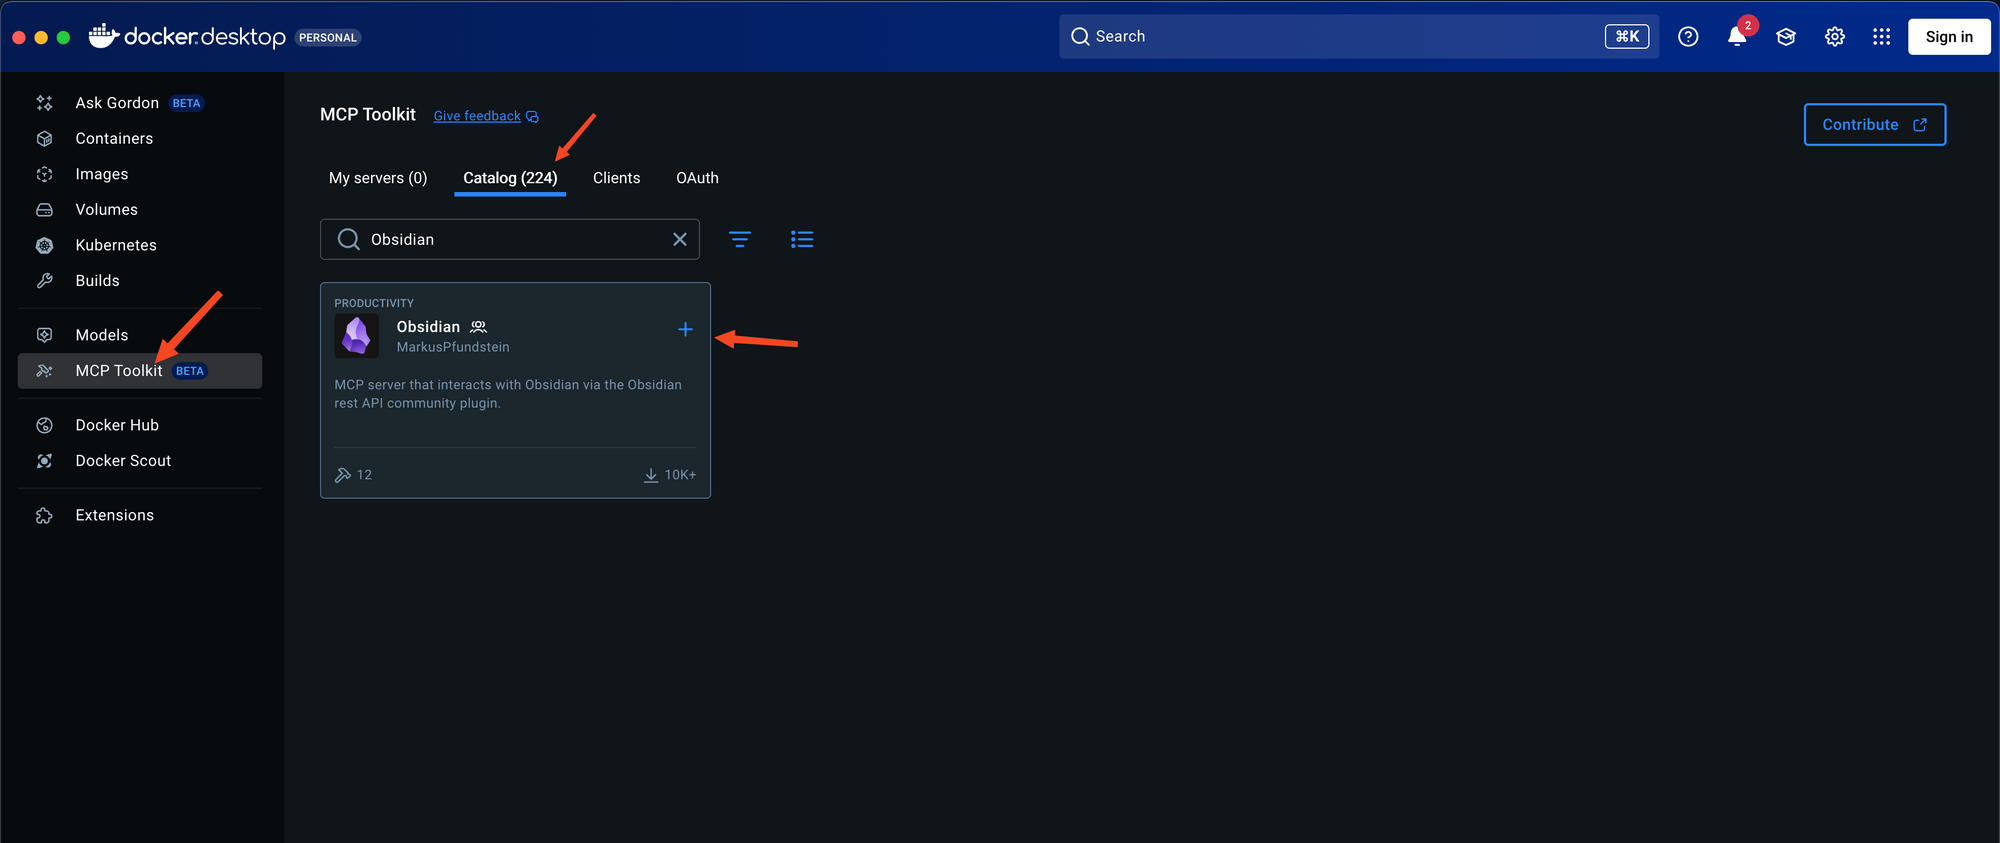Open Docker settings gear icon
The image size is (2000, 843).
1834,37
